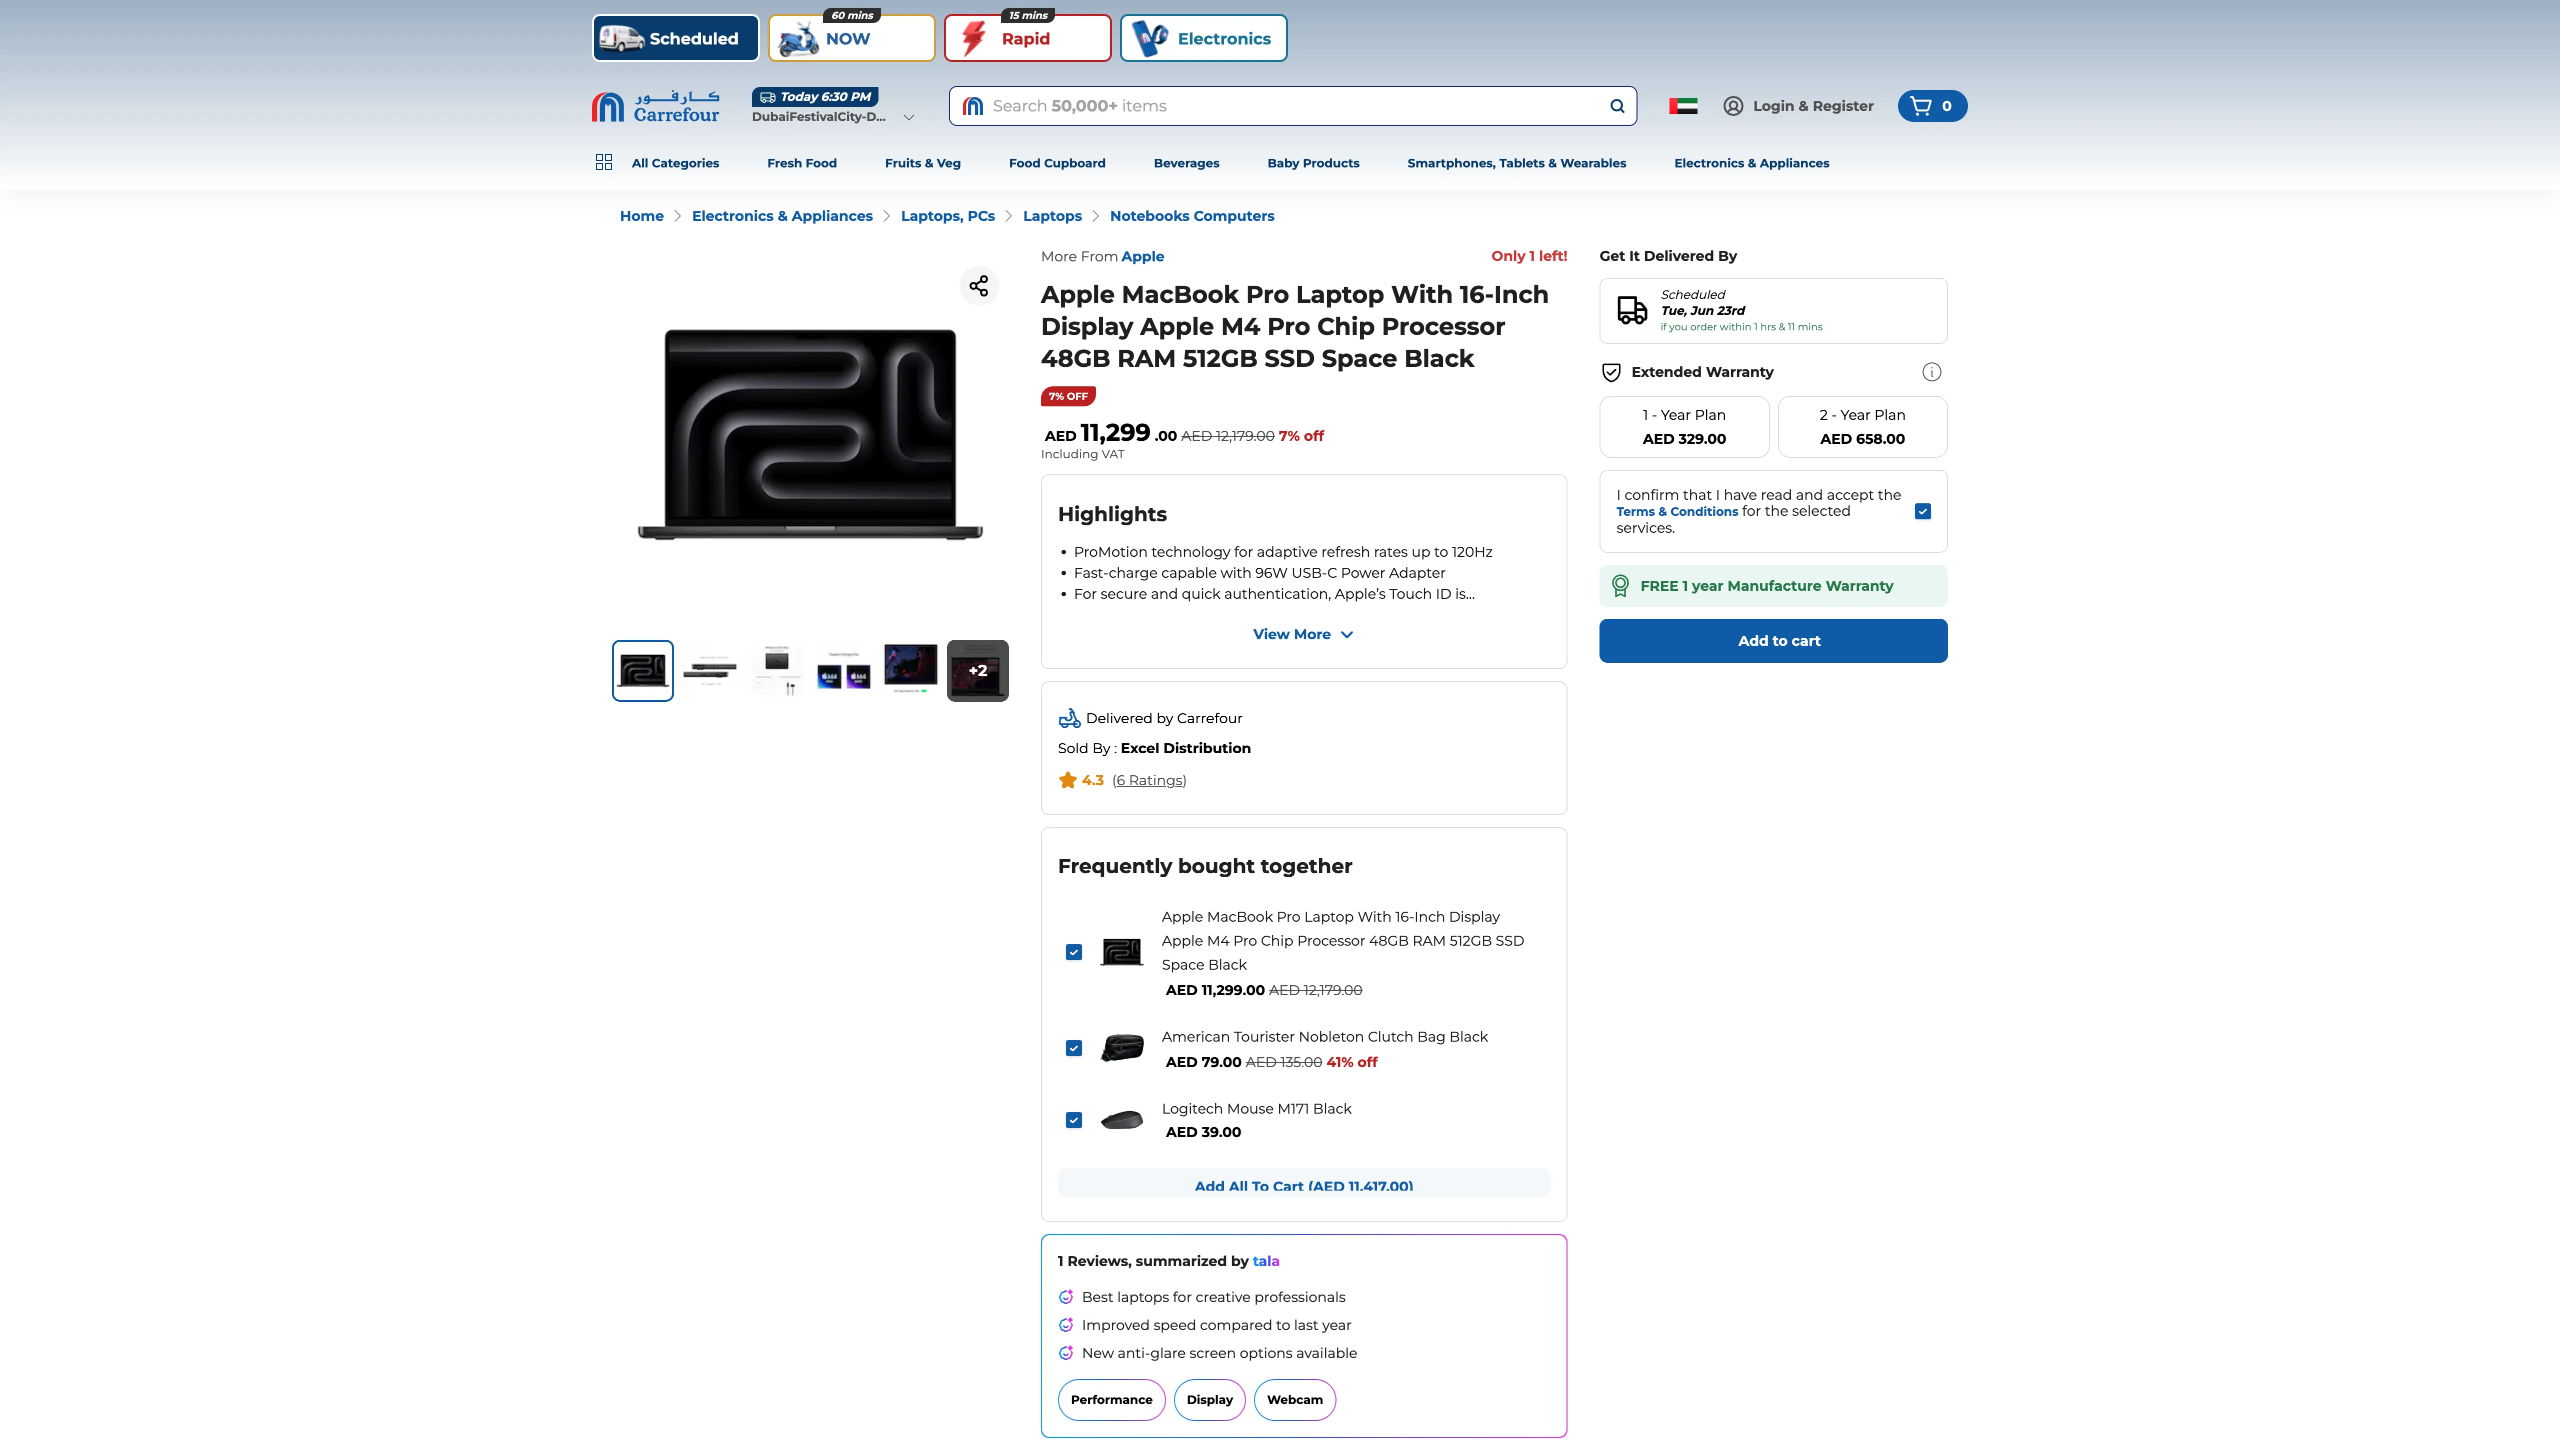
Task: Filter reviews by Performance tag
Action: (1111, 1400)
